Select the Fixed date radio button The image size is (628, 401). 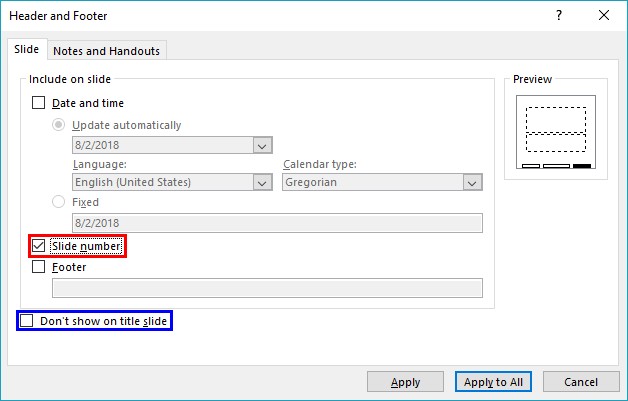(58, 202)
